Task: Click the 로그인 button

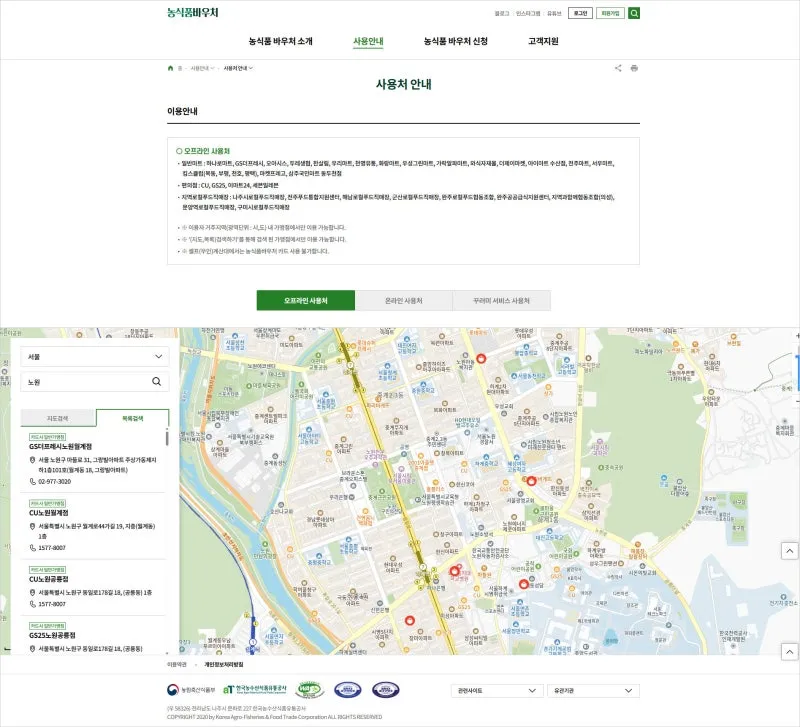Action: [x=580, y=13]
